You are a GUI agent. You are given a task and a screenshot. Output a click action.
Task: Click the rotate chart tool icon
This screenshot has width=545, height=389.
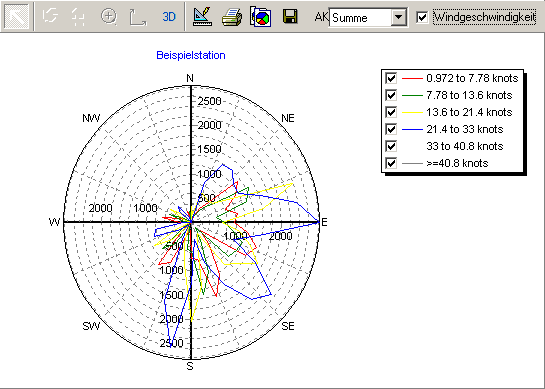coord(50,16)
